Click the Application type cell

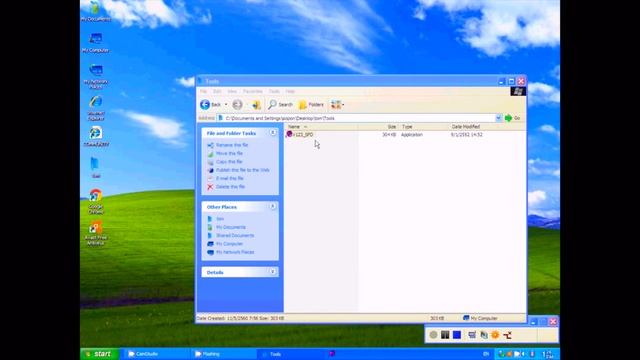coord(411,134)
